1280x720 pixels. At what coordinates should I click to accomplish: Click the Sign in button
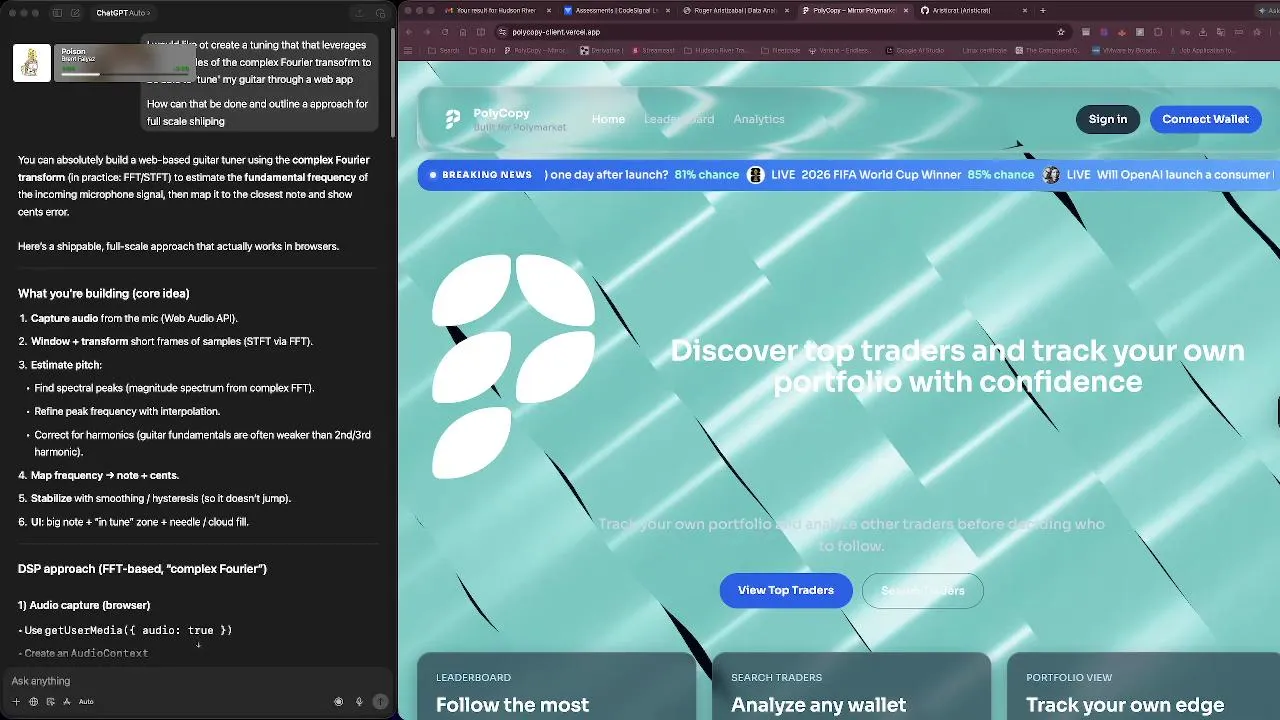point(1108,119)
